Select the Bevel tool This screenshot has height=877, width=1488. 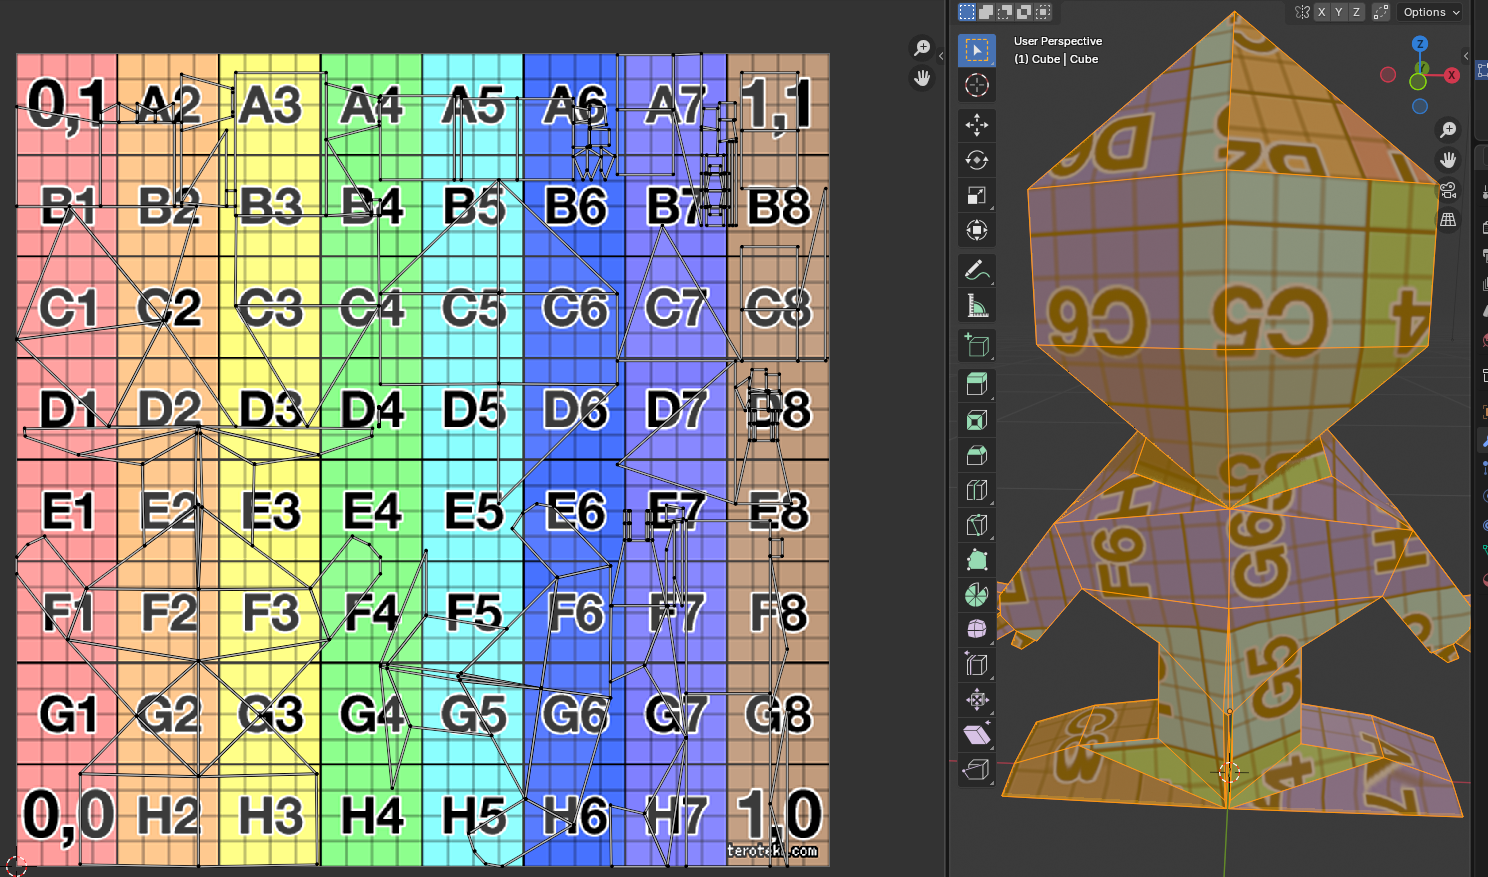977,455
